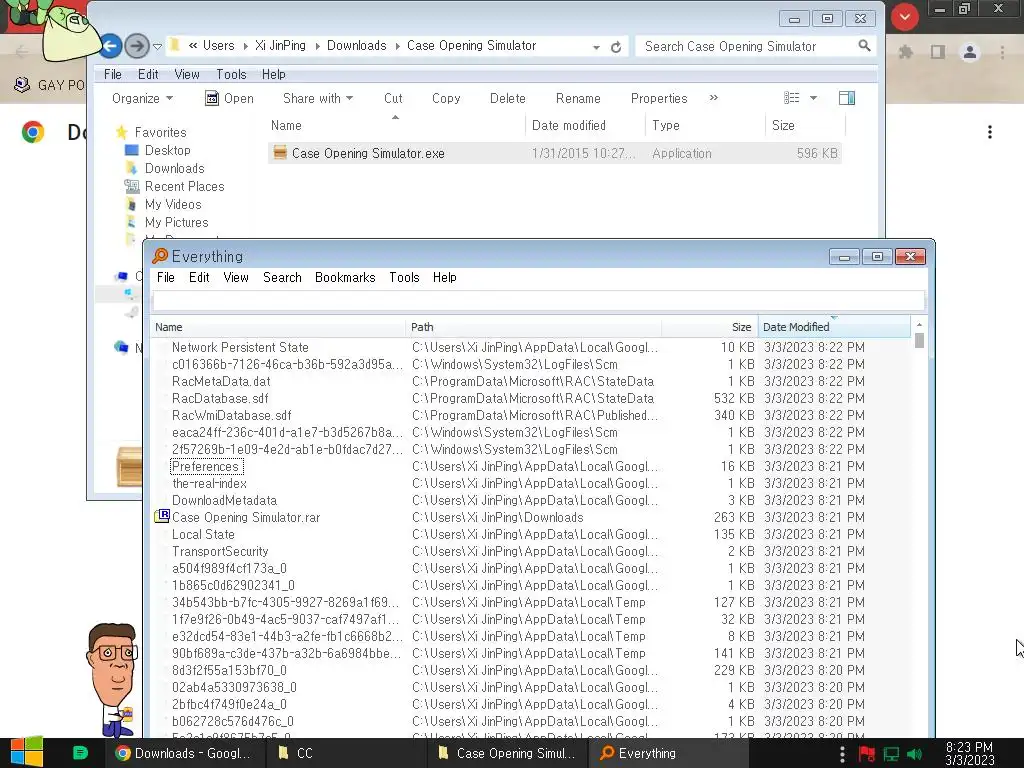Sort Everything results by Date Modified
Screen dimensions: 1024x768
pos(834,327)
